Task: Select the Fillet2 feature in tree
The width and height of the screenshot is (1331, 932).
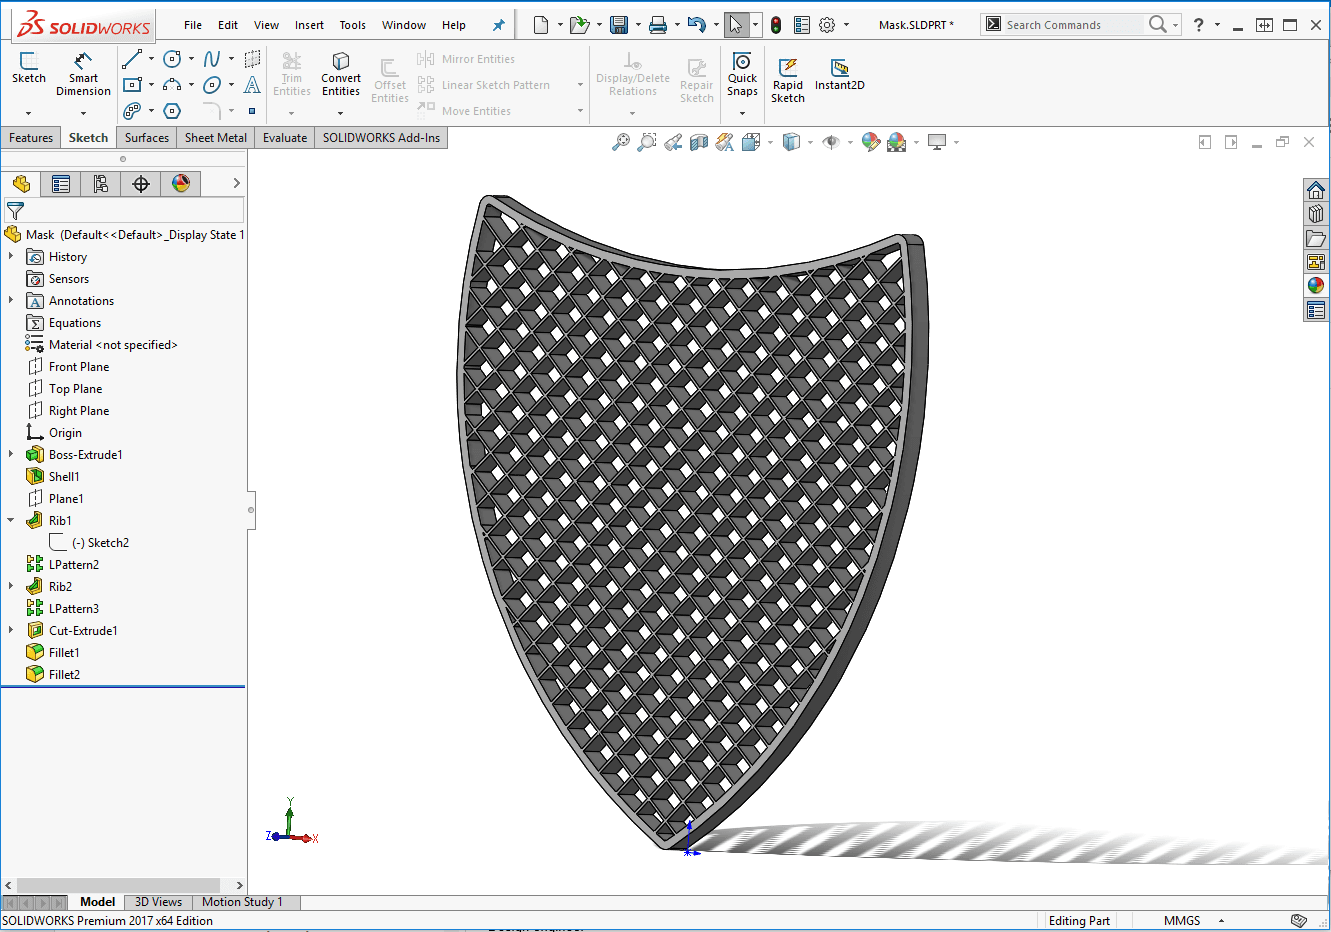Action: (64, 675)
